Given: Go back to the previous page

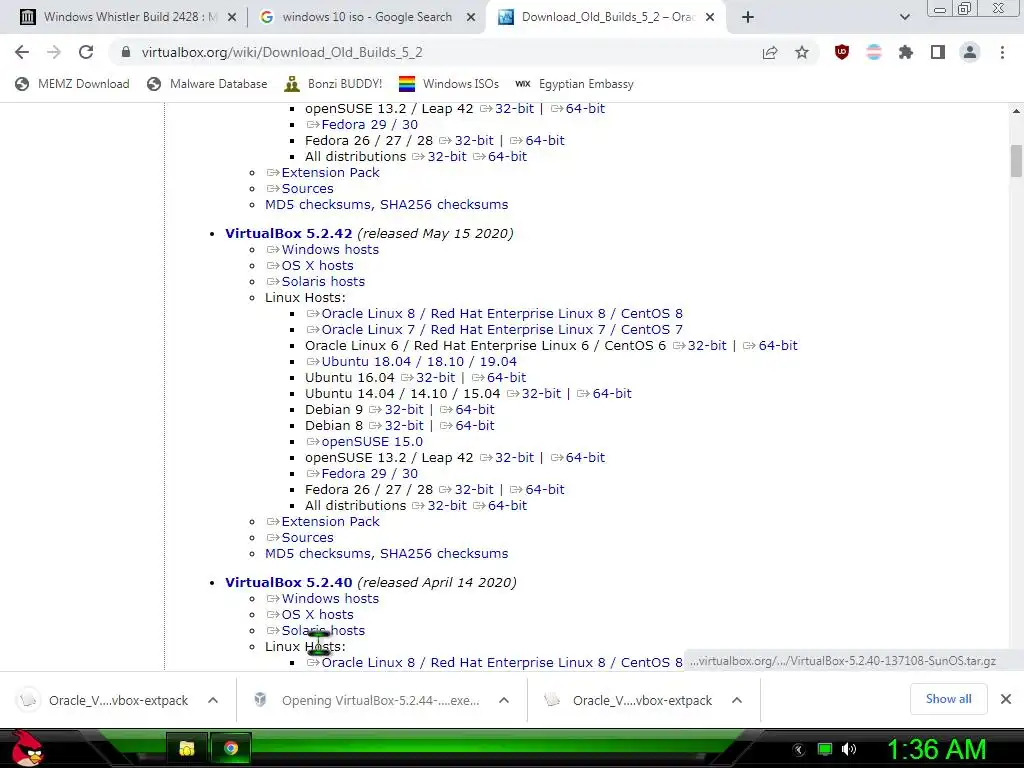Looking at the screenshot, I should pyautogui.click(x=22, y=52).
